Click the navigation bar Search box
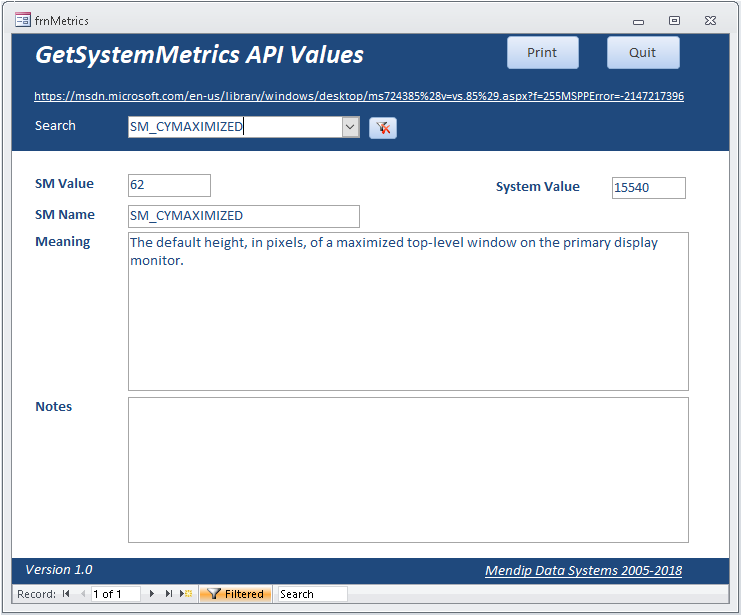 312,594
